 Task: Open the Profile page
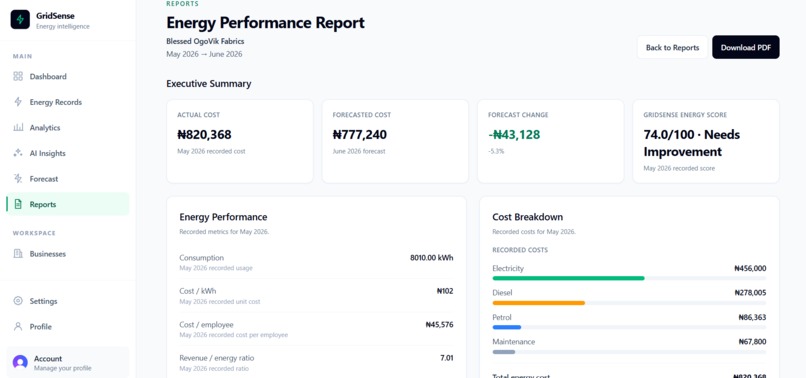coord(68,327)
